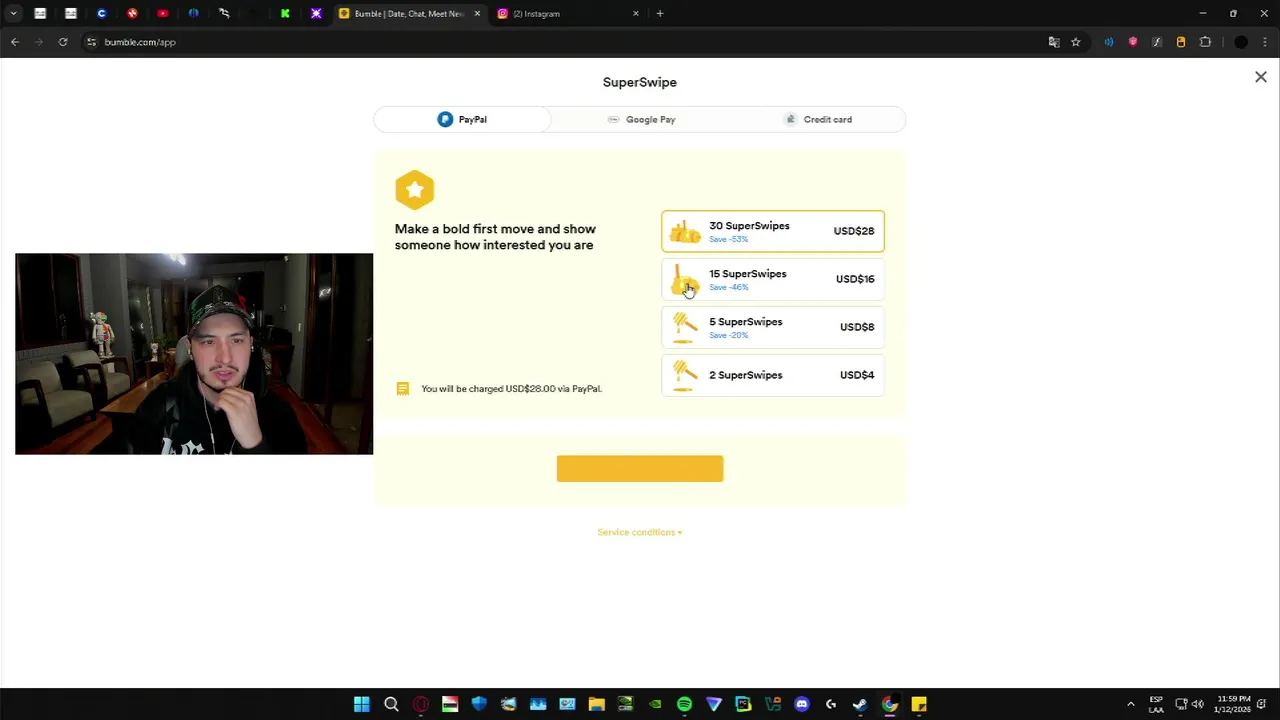Click the USD$8 price label

857,327
